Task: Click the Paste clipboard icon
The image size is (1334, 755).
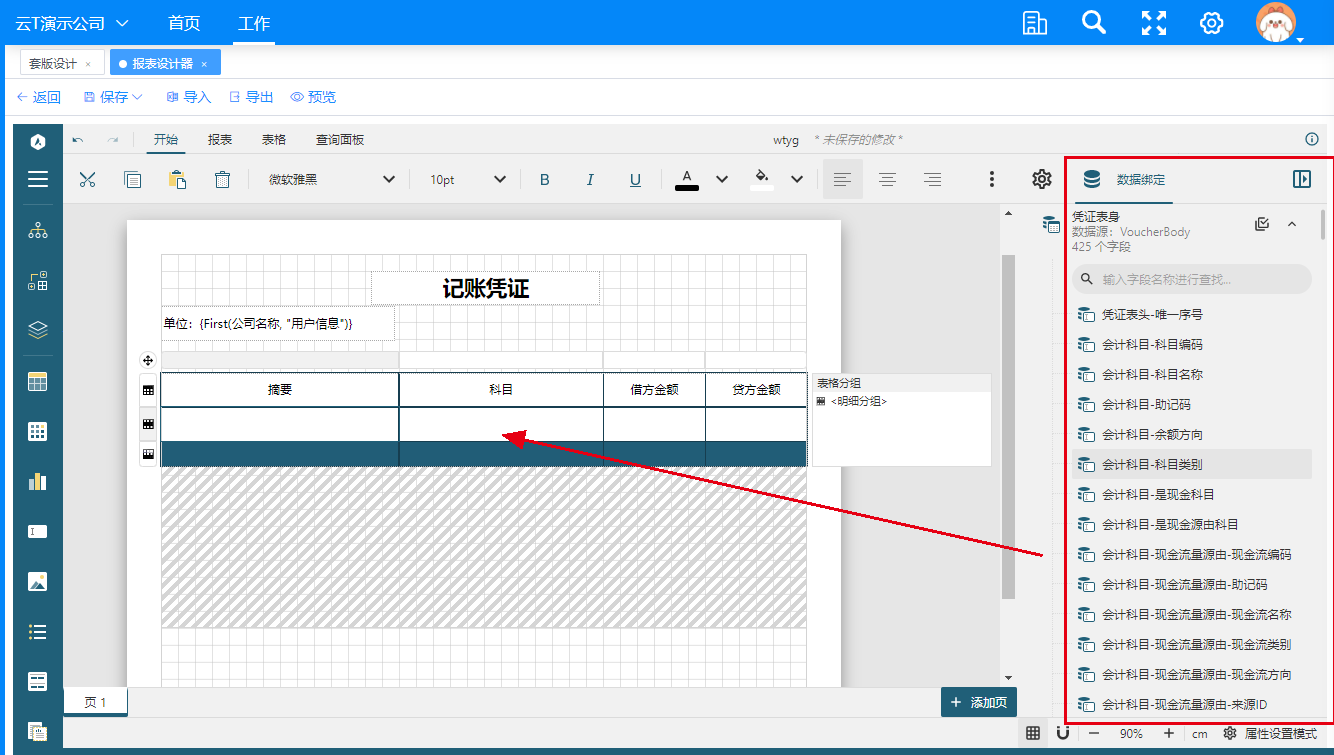Action: tap(177, 180)
